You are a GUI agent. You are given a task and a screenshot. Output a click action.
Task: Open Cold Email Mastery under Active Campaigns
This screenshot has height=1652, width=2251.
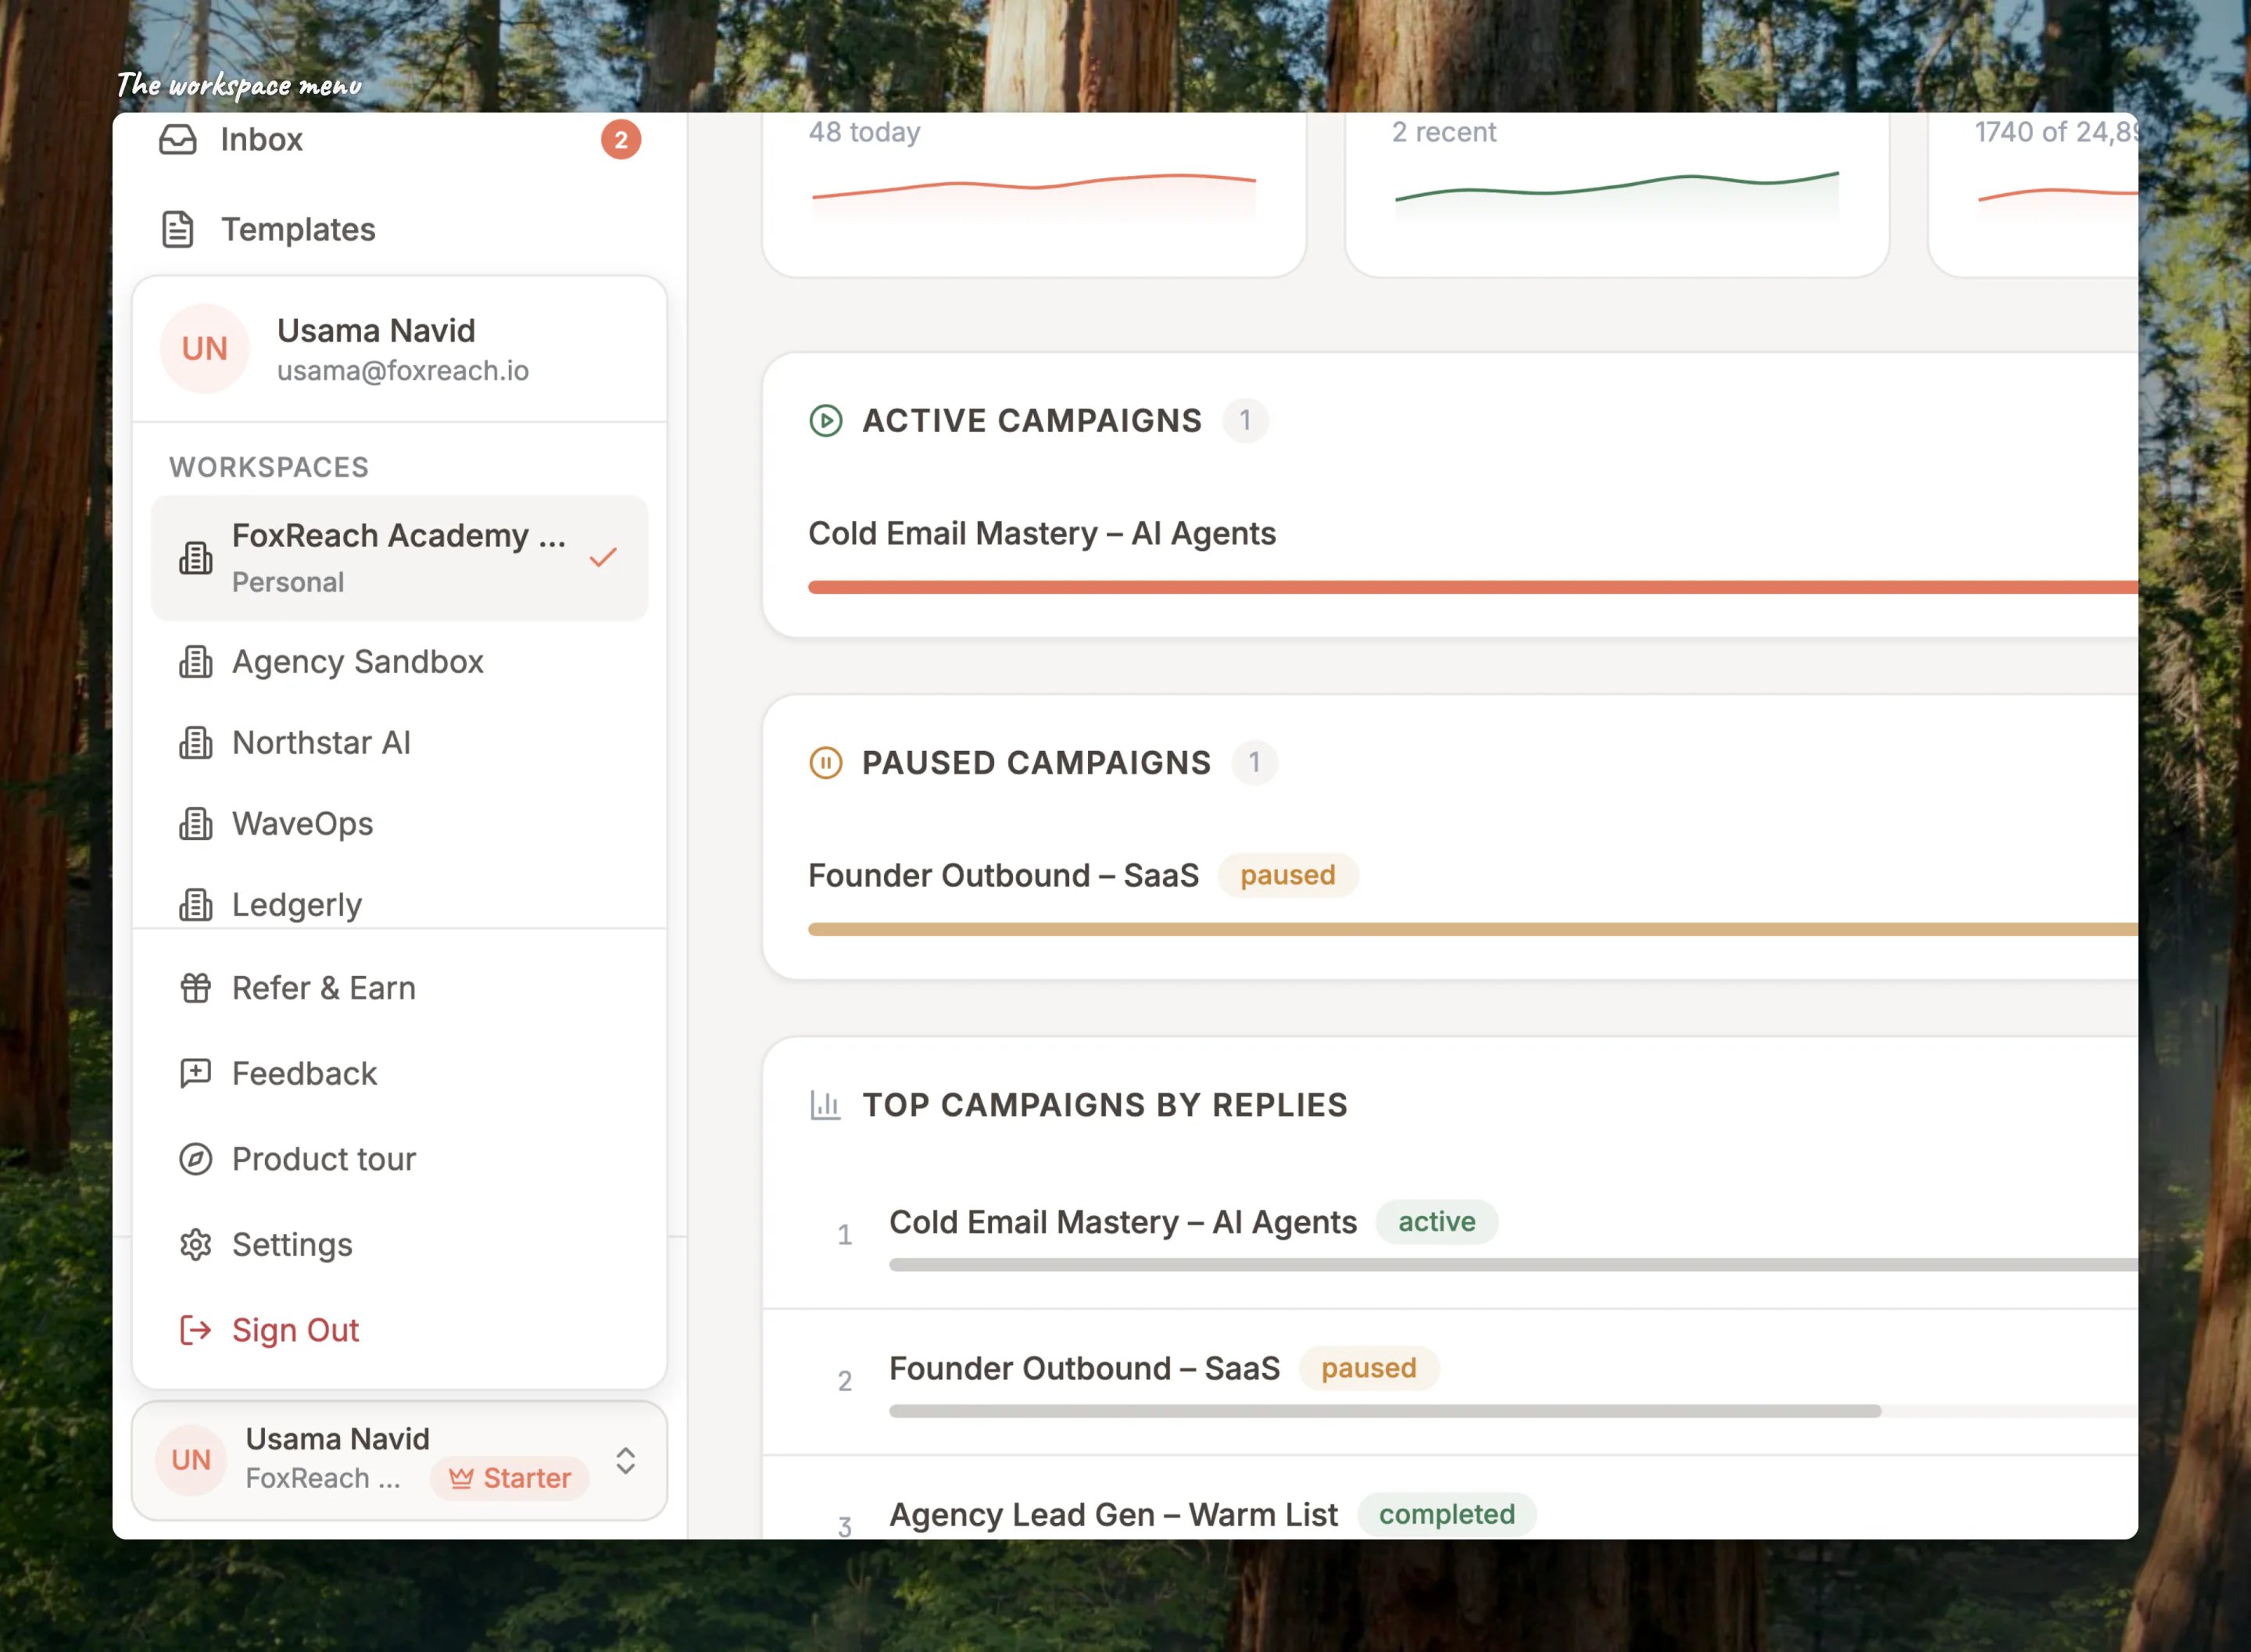click(x=1042, y=533)
